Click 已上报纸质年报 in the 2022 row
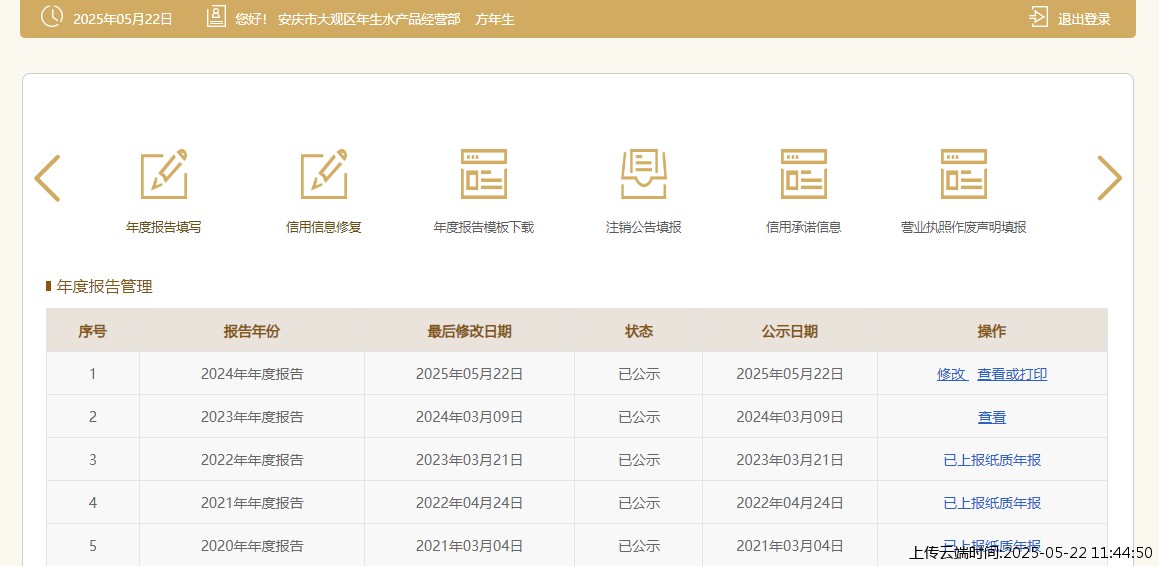Screen dimensions: 1159x566 [x=992, y=460]
